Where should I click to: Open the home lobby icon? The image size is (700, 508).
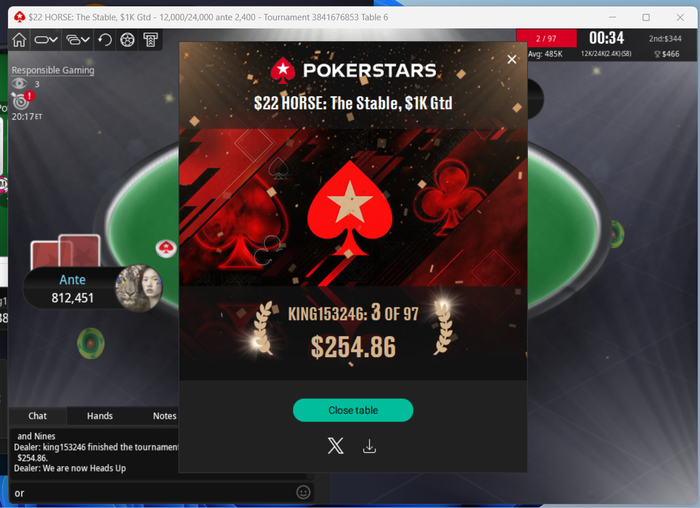coord(19,40)
